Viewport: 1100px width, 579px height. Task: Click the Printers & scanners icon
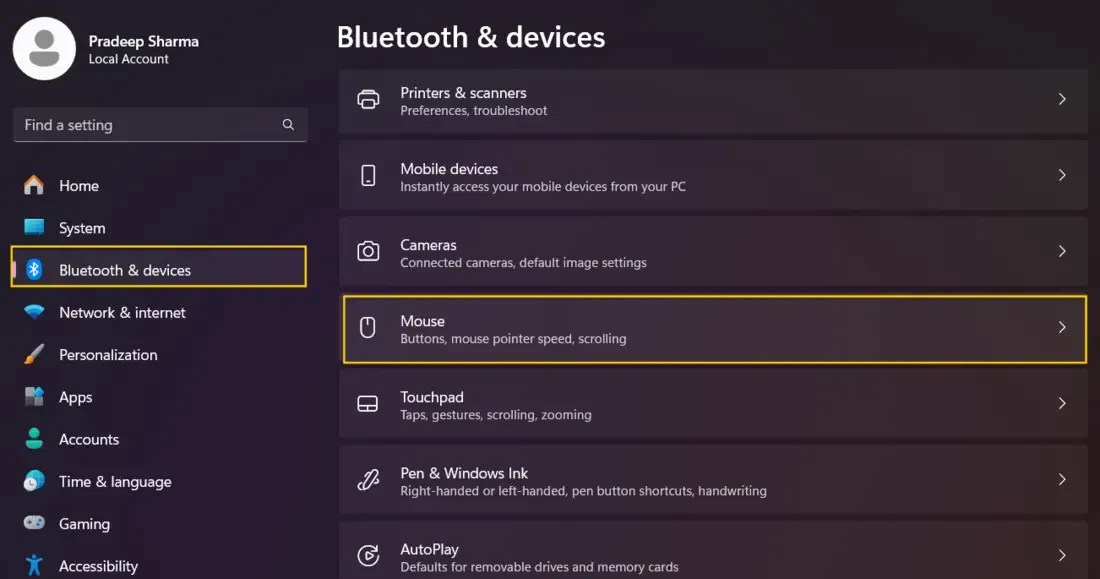click(369, 99)
